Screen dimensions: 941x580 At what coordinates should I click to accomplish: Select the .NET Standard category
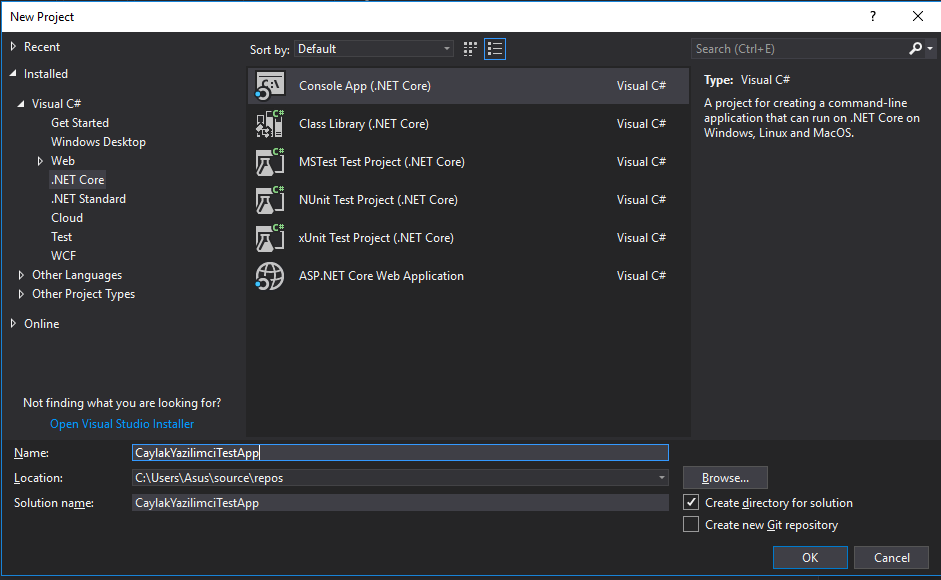pos(88,199)
